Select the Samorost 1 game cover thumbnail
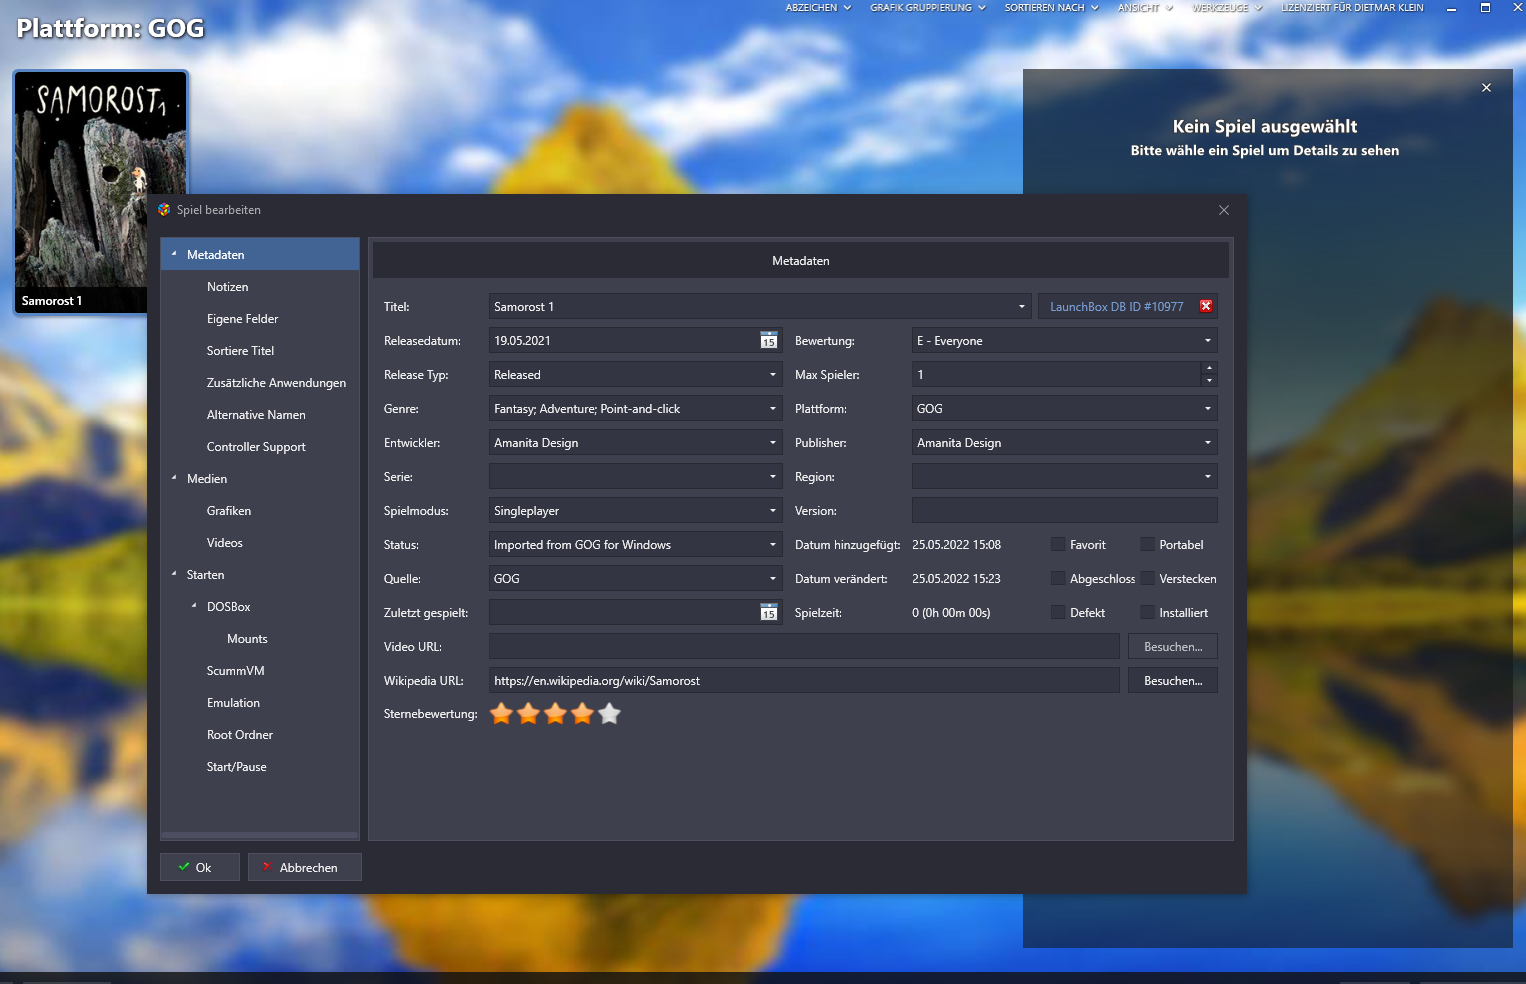The height and width of the screenshot is (984, 1526). pyautogui.click(x=100, y=192)
